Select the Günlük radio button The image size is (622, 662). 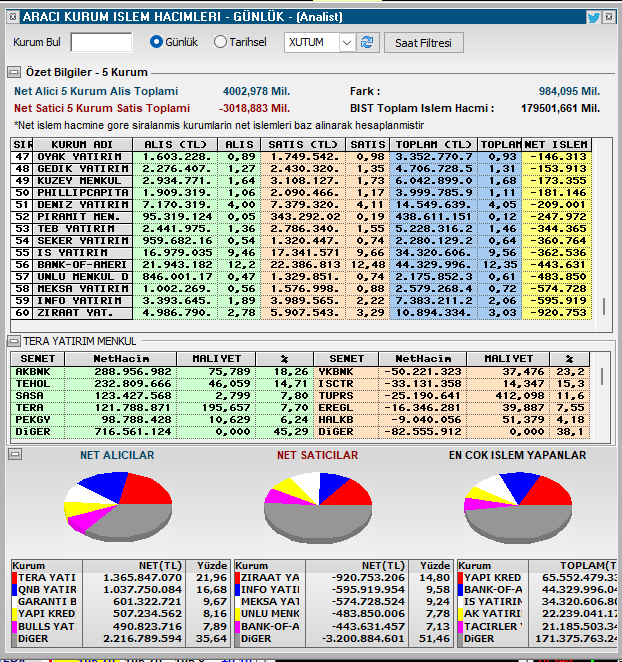point(156,42)
